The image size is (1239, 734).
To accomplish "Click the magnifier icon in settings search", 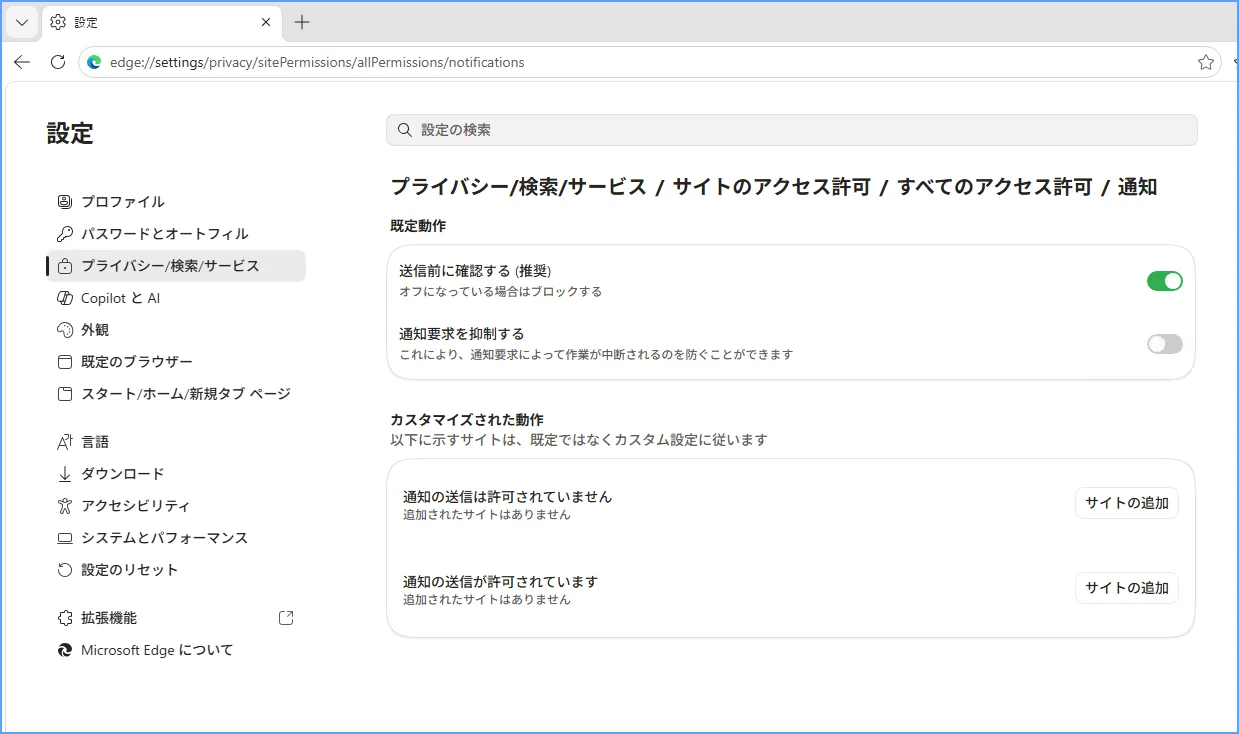I will pos(405,130).
